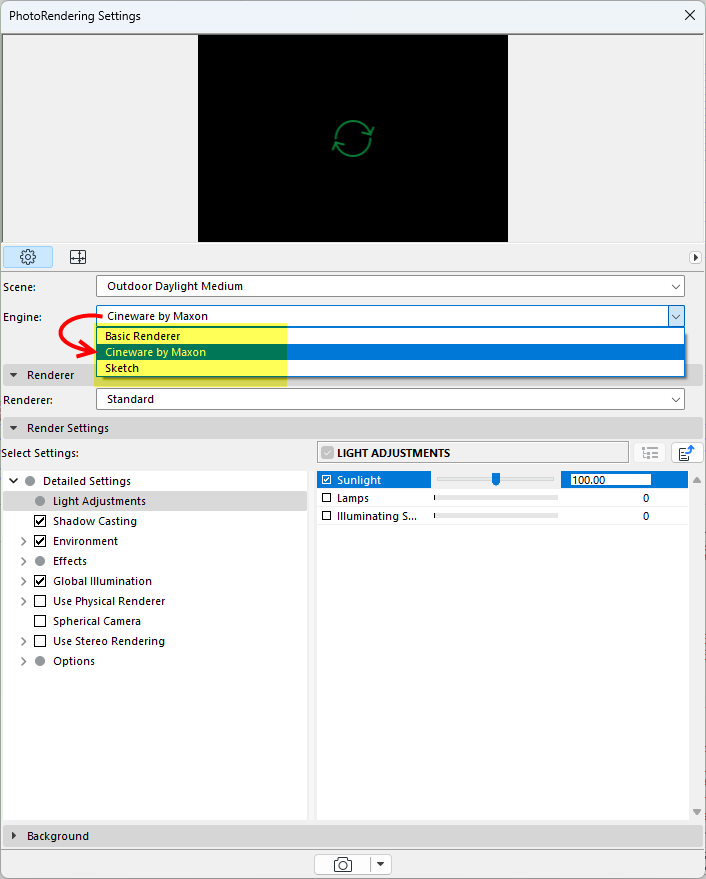Enable the Use Stereo Rendering checkbox

click(x=40, y=641)
